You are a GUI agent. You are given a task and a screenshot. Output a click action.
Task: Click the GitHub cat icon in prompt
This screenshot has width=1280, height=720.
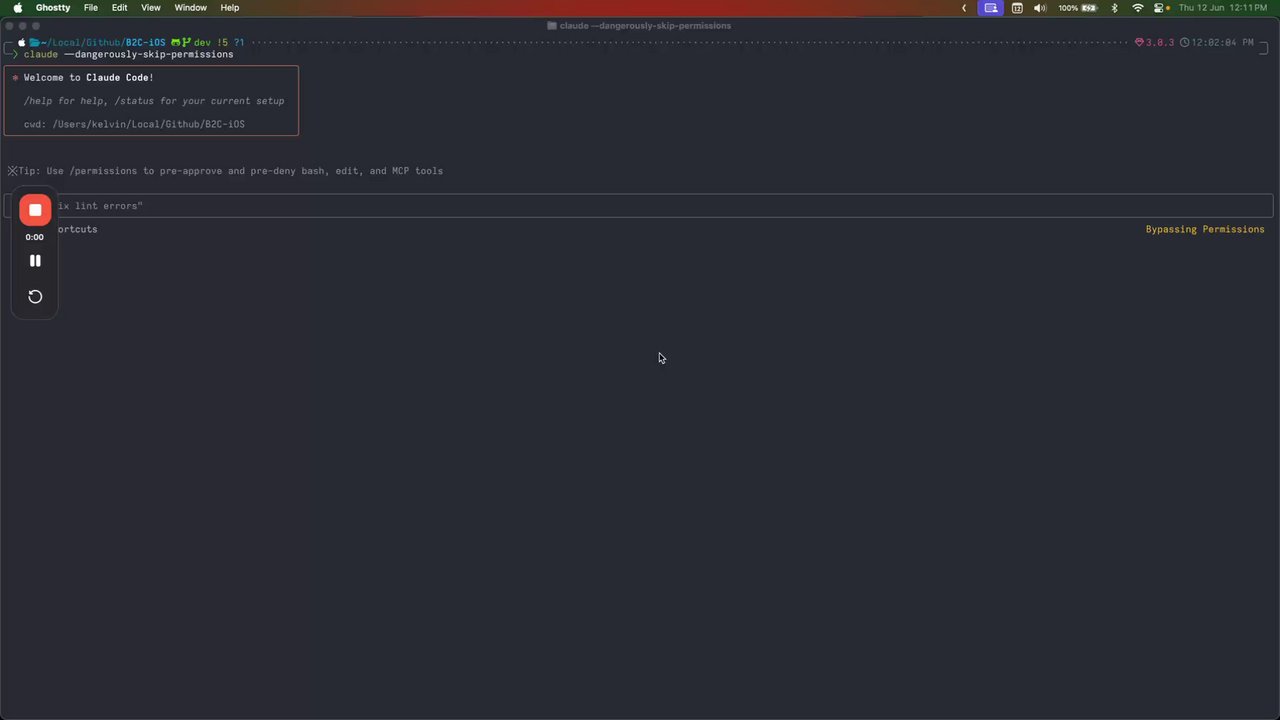[175, 43]
